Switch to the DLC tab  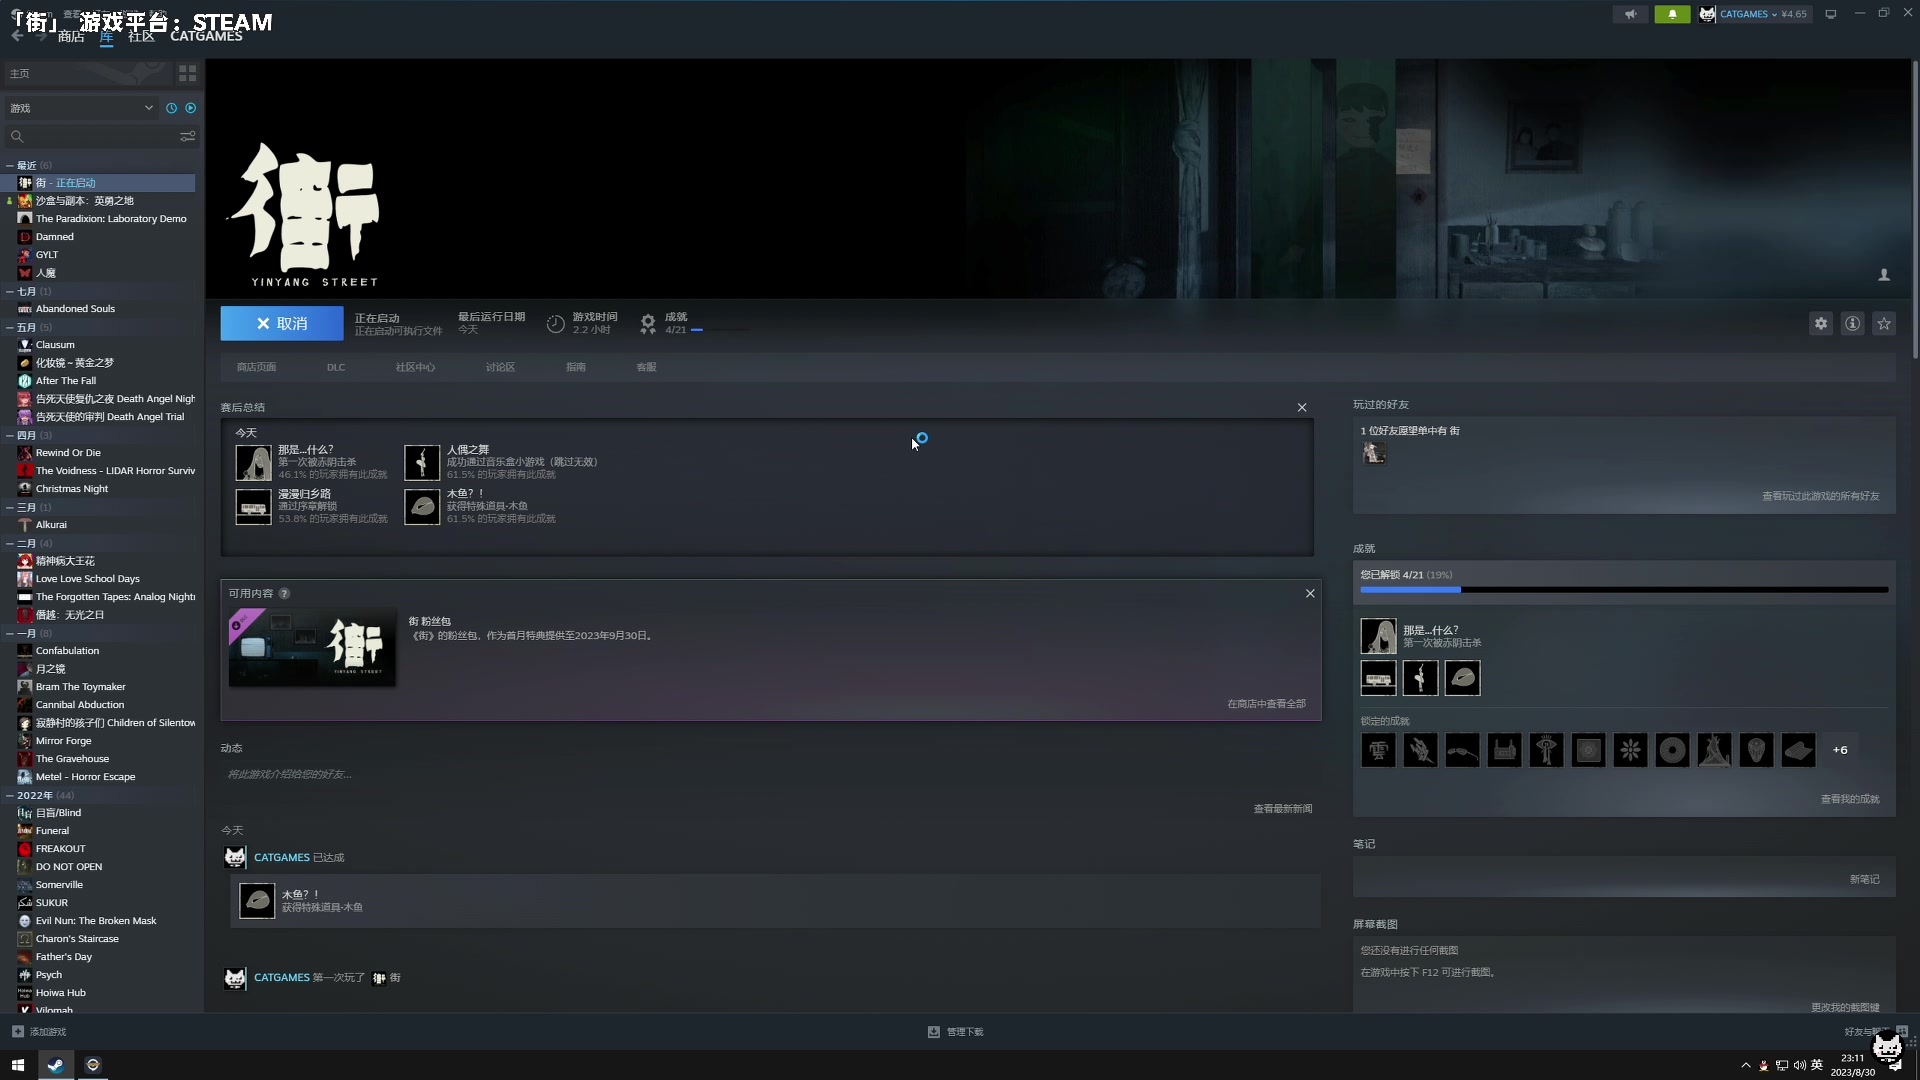pyautogui.click(x=336, y=367)
